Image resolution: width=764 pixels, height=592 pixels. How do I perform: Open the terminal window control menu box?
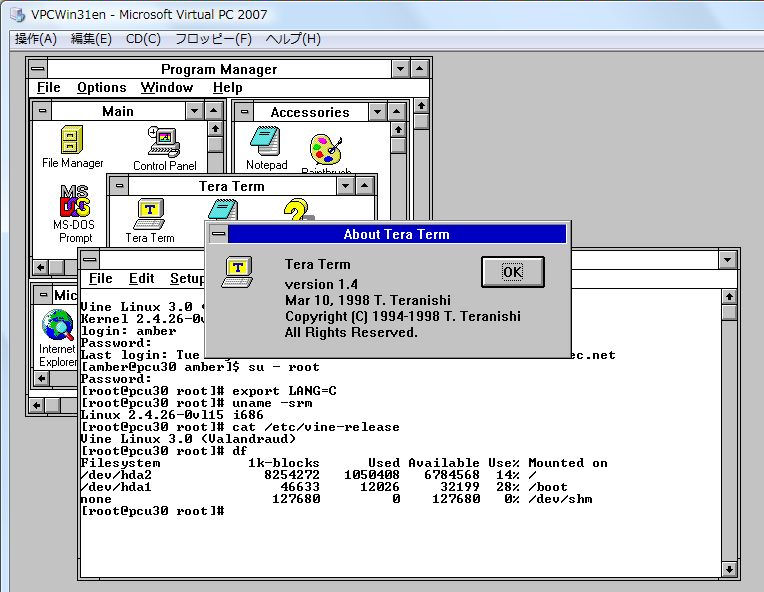[x=90, y=259]
